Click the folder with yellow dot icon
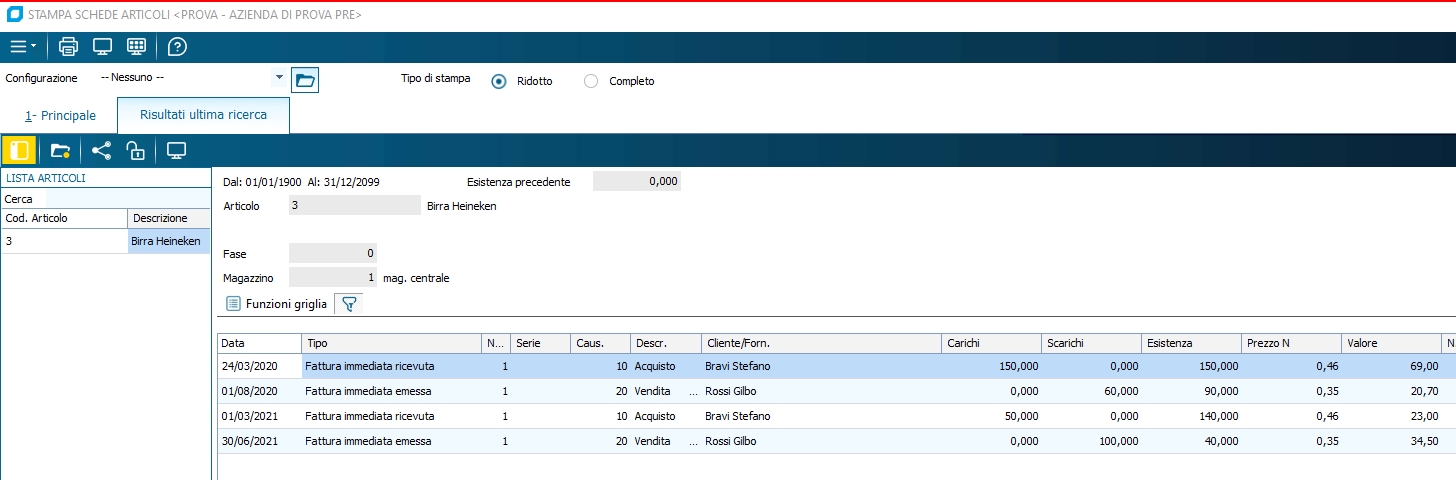1456x480 pixels. tap(60, 151)
